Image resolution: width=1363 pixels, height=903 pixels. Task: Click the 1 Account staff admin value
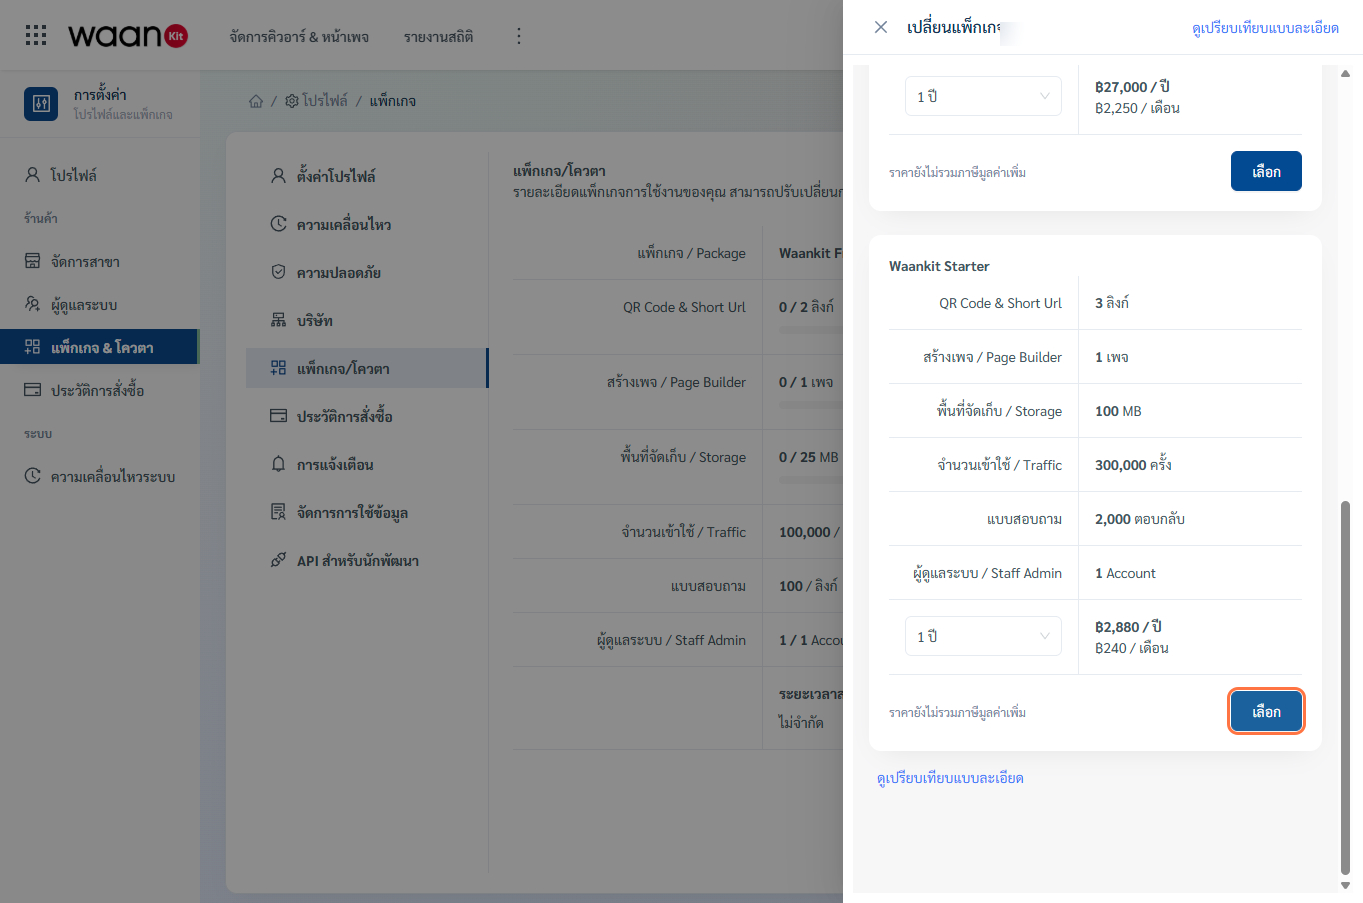(1125, 573)
